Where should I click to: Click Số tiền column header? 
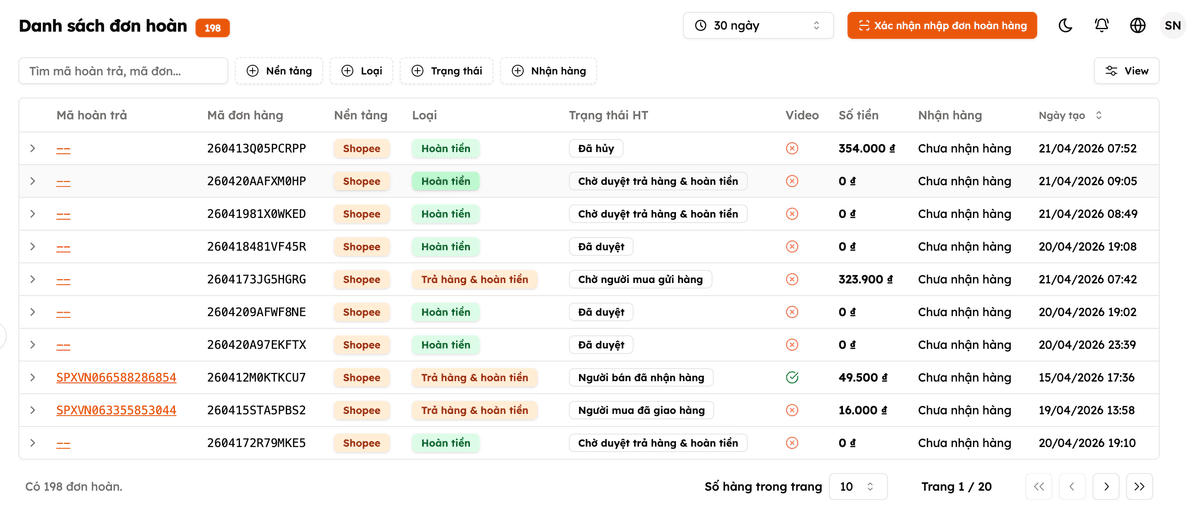(x=858, y=115)
